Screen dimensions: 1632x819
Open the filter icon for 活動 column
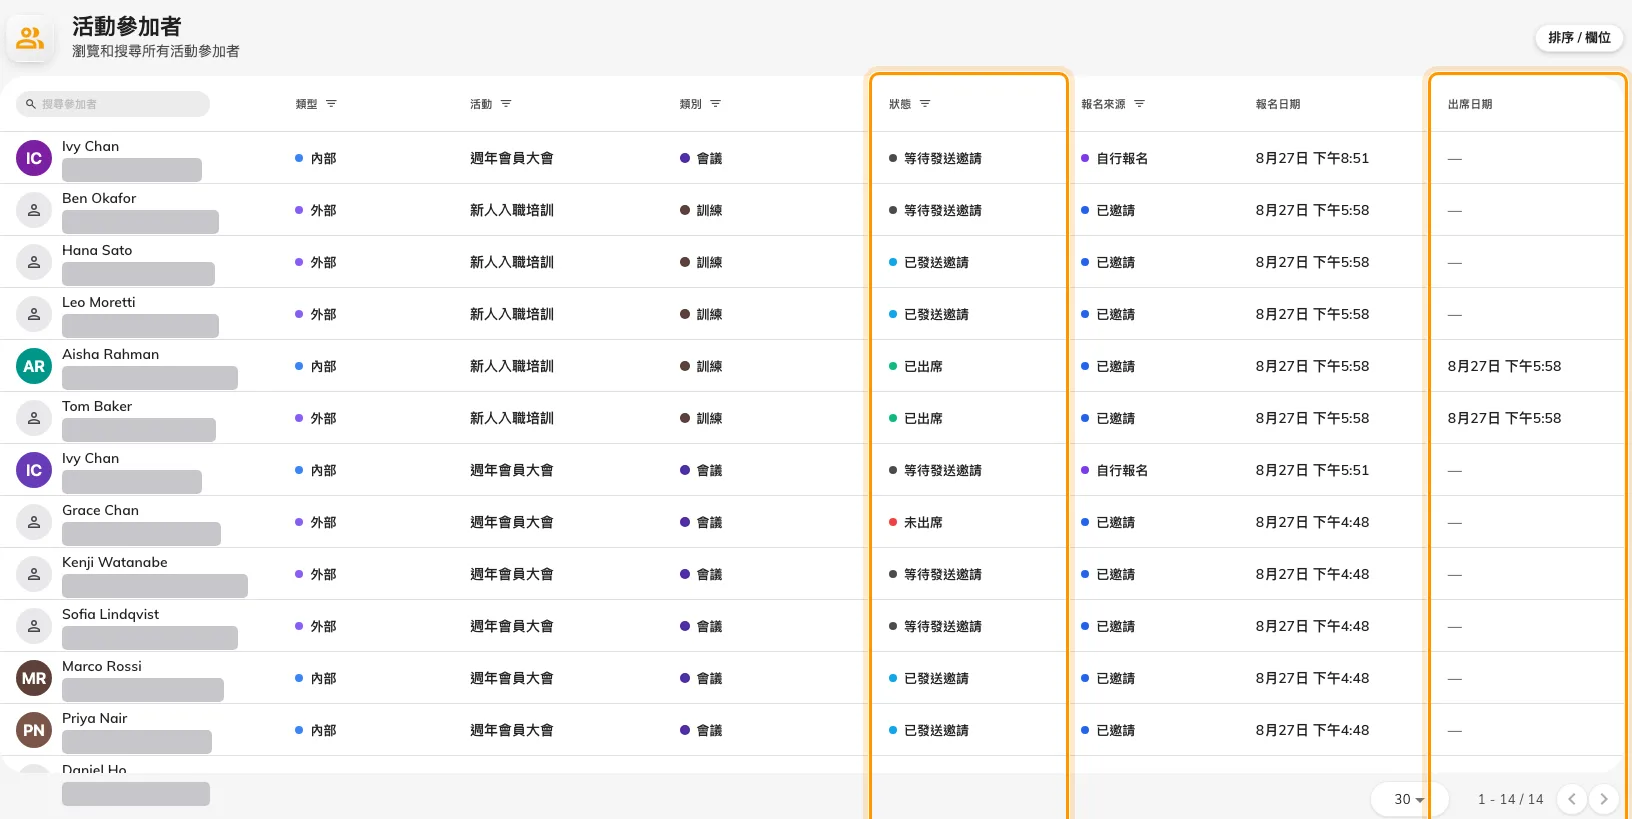pos(506,104)
